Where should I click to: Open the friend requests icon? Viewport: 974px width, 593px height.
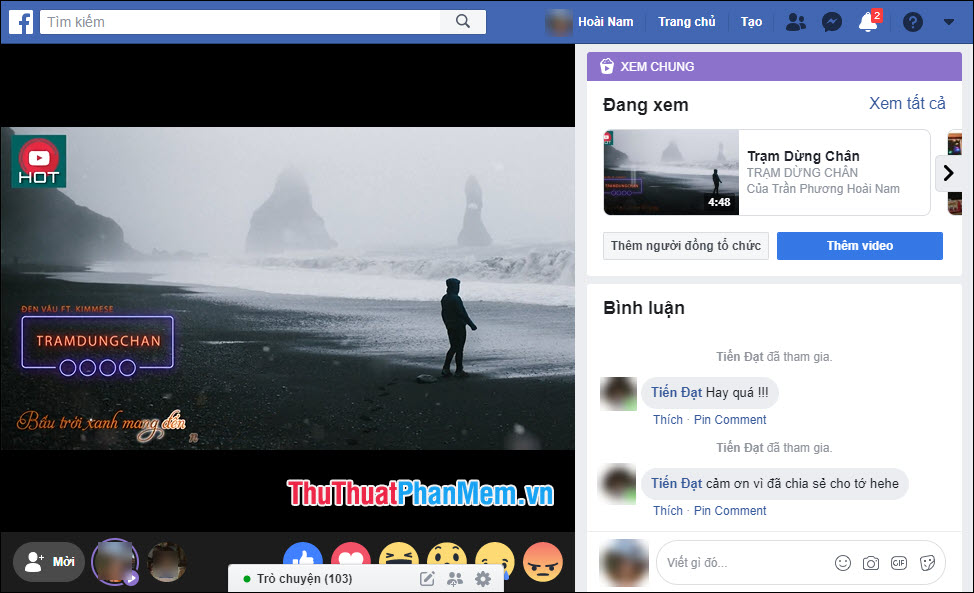795,21
